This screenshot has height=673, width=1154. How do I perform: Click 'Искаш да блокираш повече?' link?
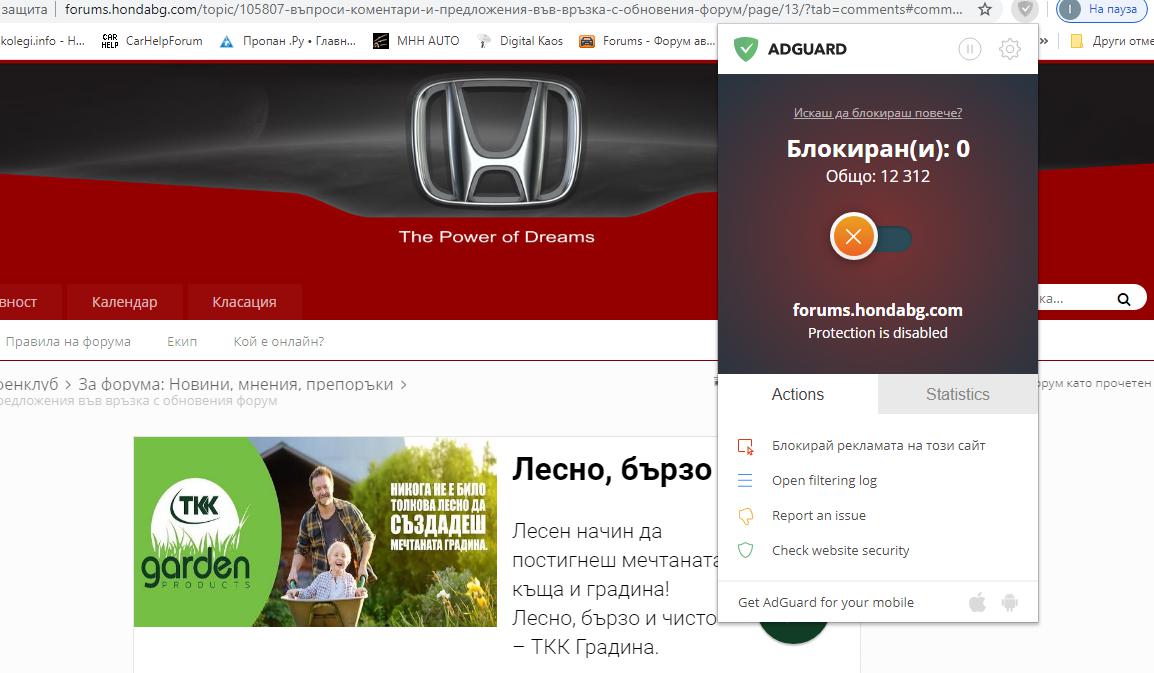pyautogui.click(x=877, y=113)
